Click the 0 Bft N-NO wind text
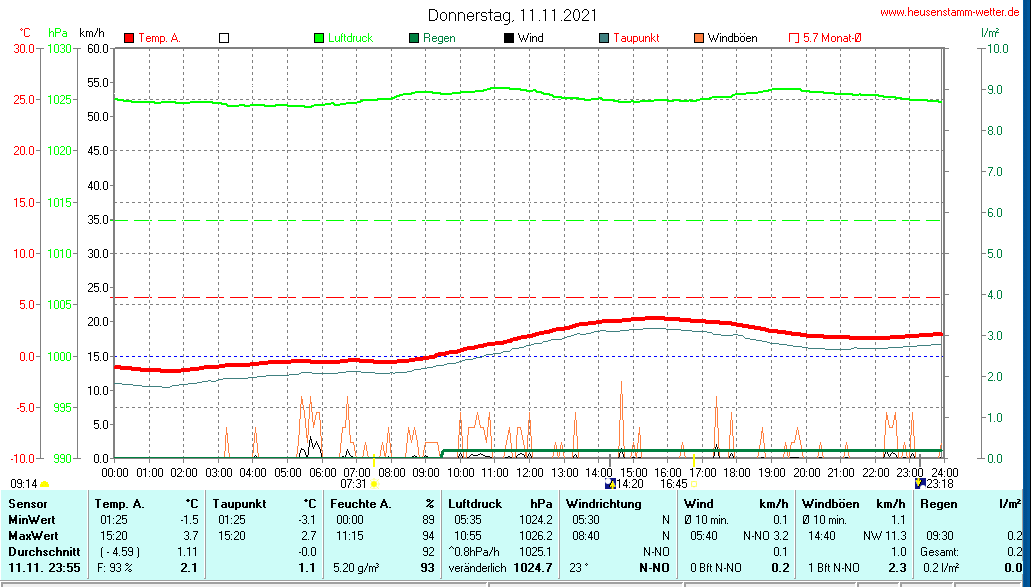 [x=715, y=567]
